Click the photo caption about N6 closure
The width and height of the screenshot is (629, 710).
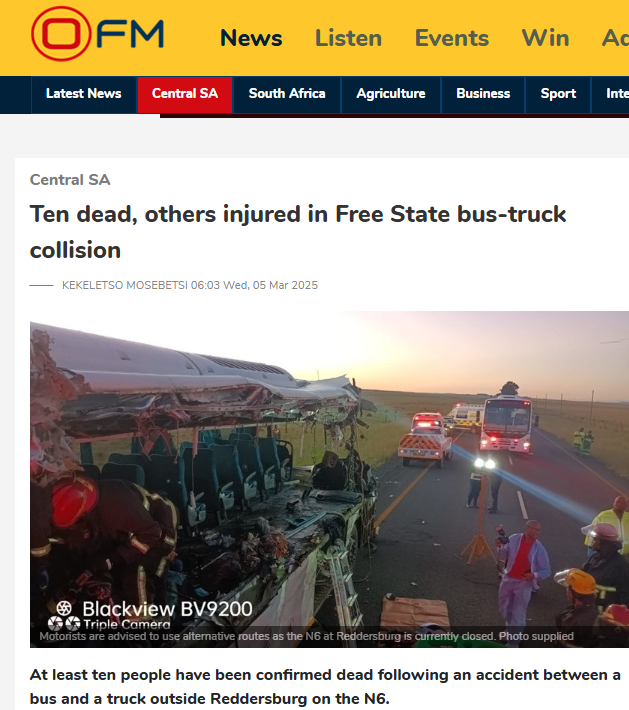click(307, 636)
